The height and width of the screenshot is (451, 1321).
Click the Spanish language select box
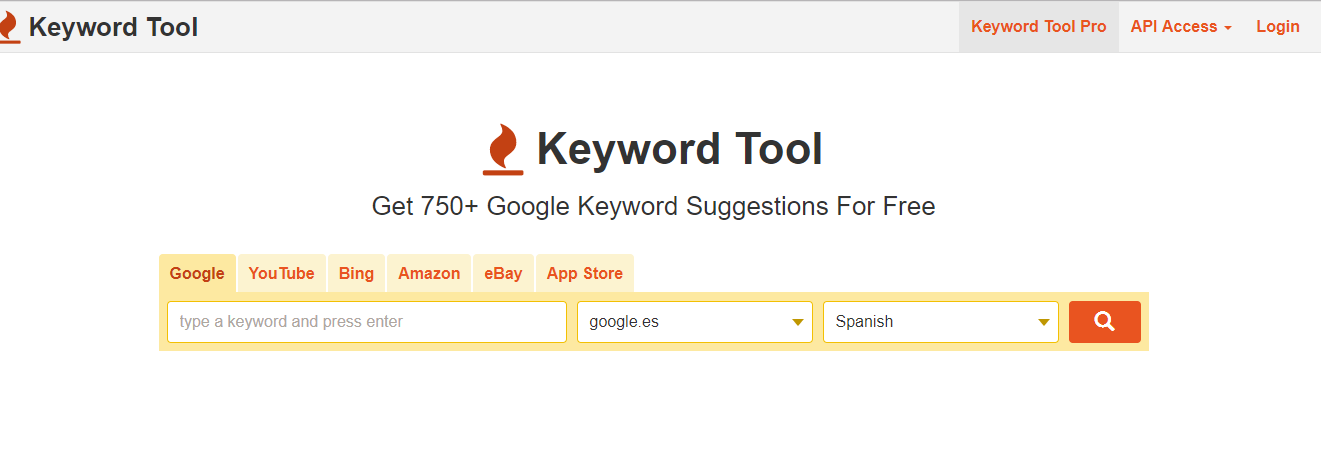point(925,322)
